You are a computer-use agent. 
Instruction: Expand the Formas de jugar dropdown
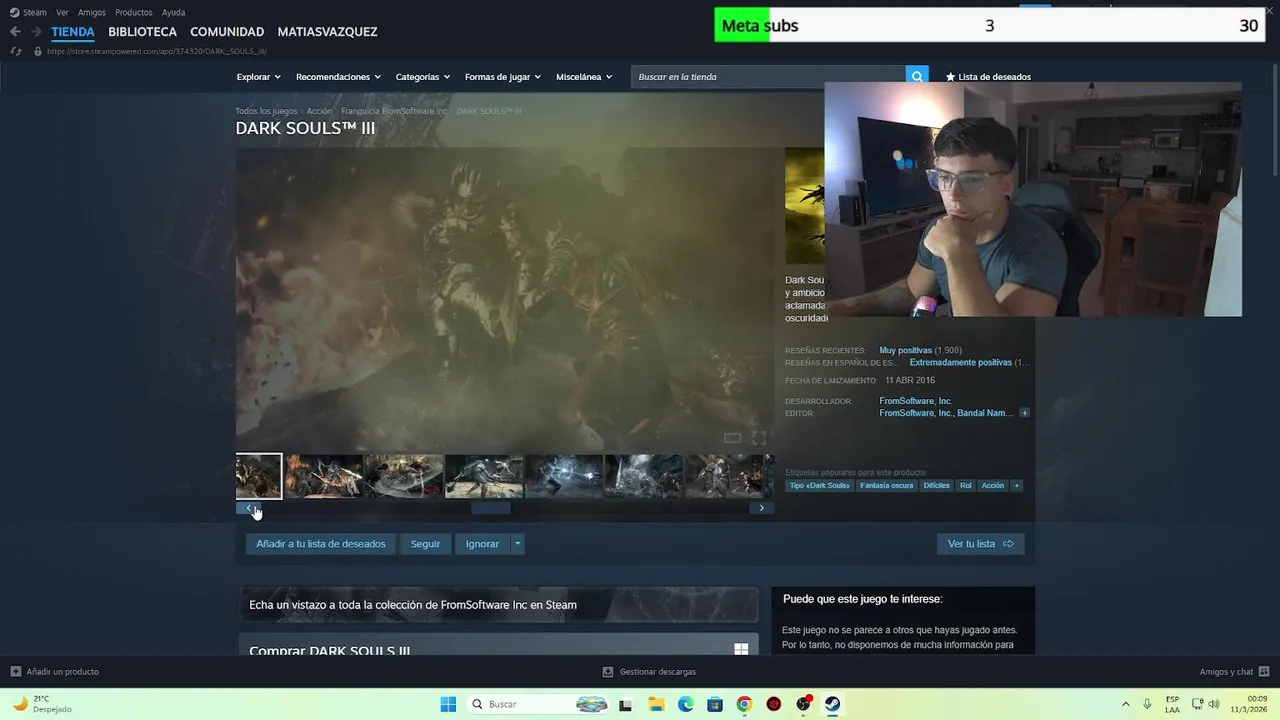502,77
